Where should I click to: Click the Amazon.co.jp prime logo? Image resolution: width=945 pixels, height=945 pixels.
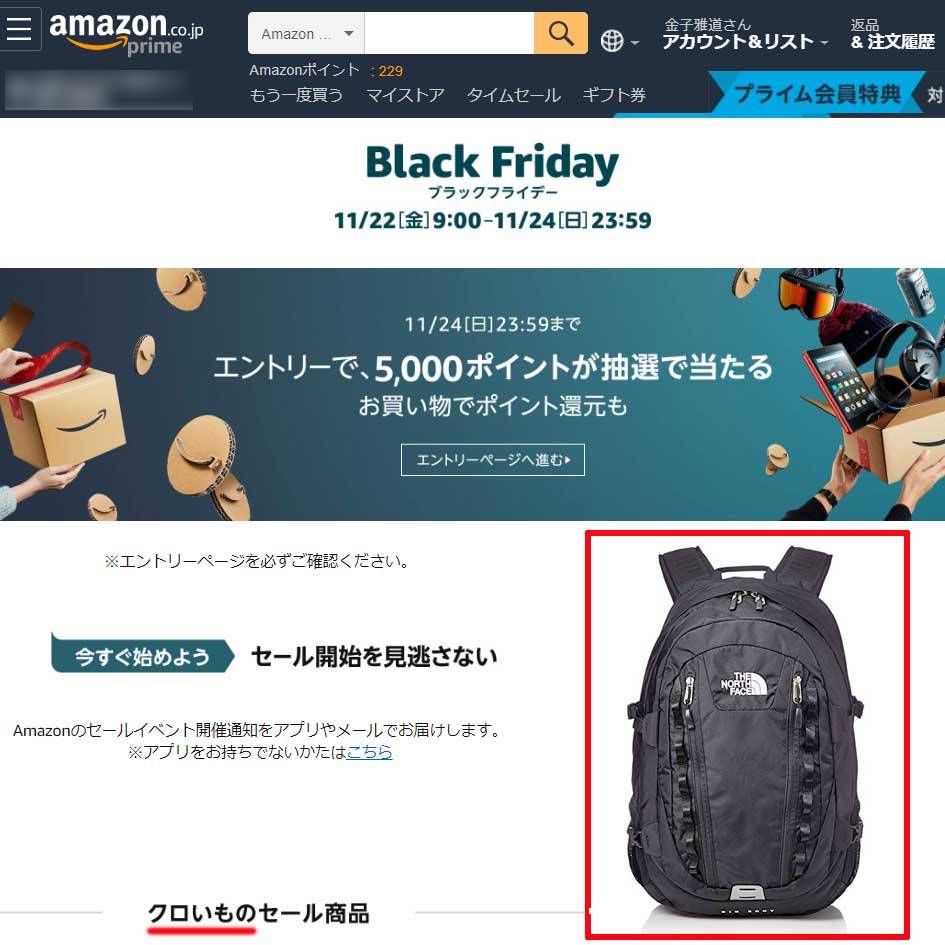click(126, 33)
